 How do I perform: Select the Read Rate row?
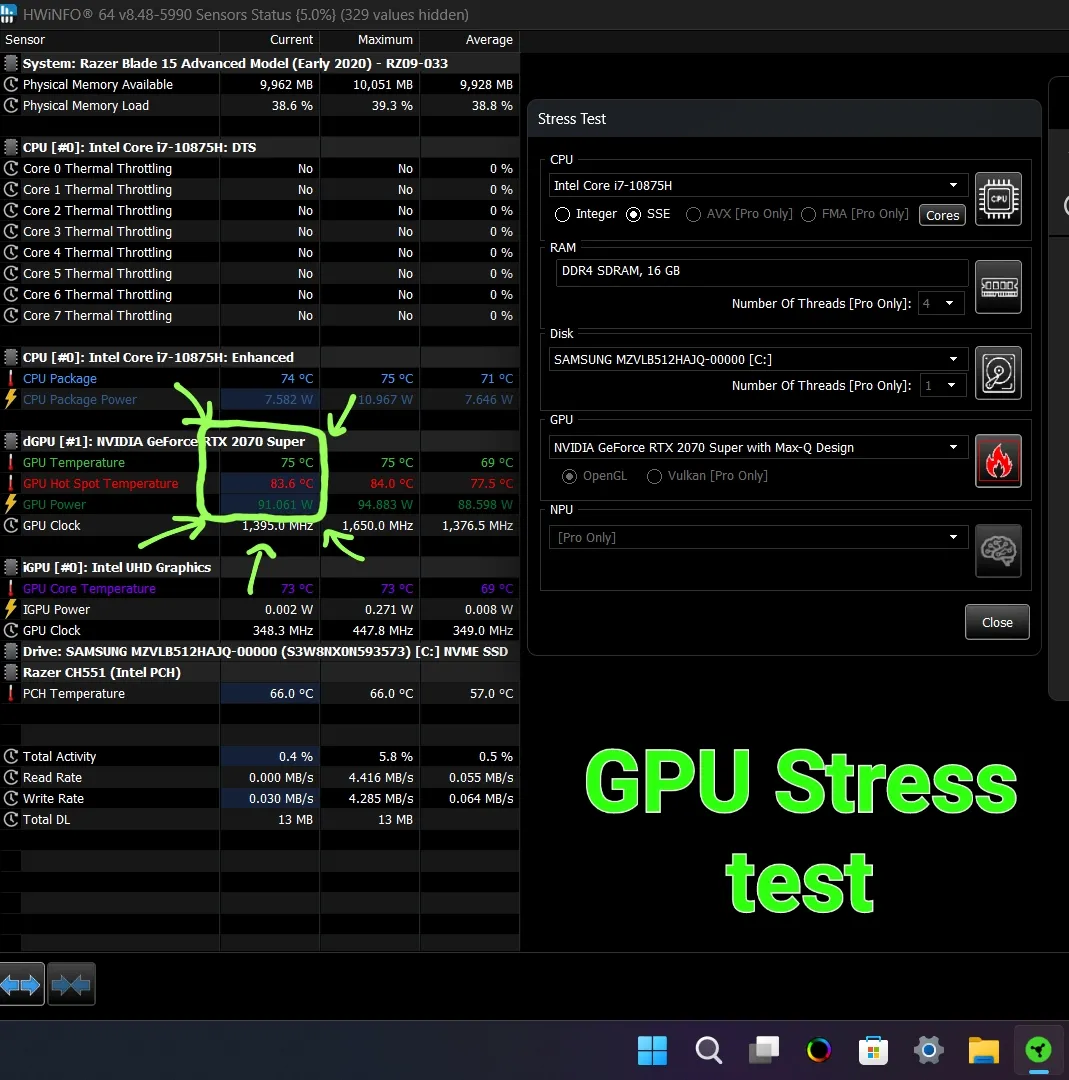click(260, 778)
